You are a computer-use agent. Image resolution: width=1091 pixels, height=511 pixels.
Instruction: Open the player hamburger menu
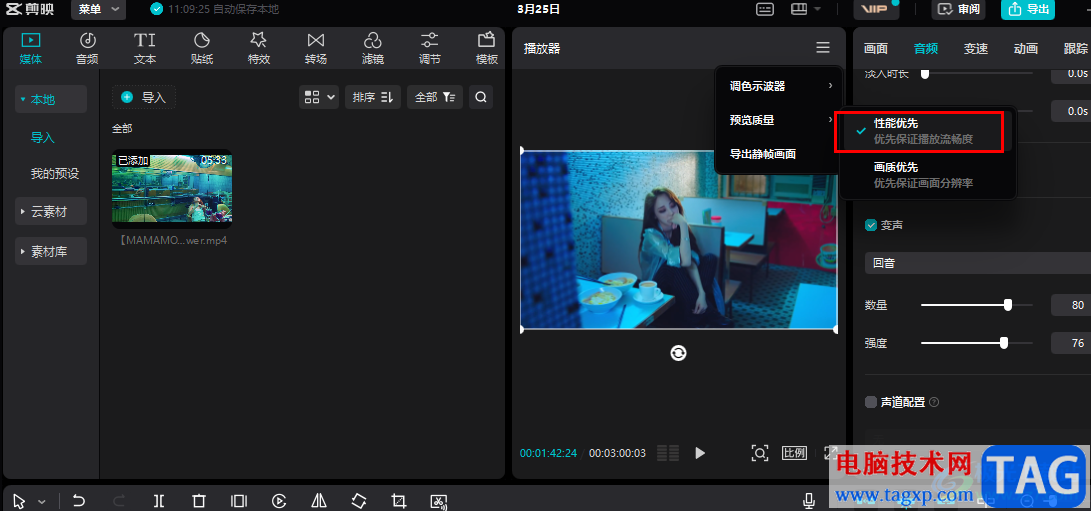pos(823,47)
